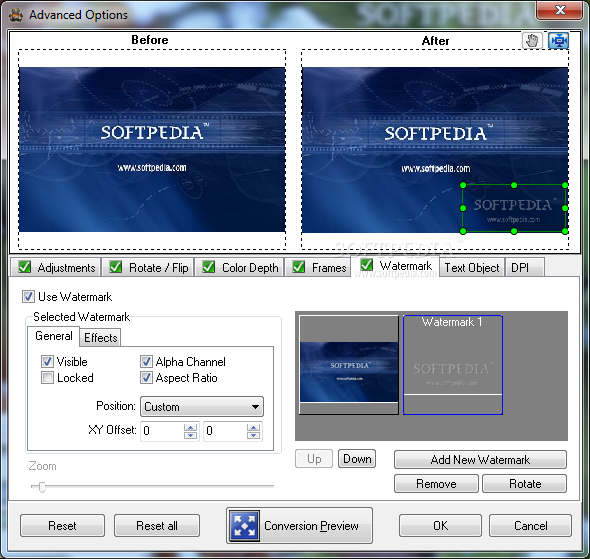Select the base image thumbnail in watermark list
Screen dimensions: 590x559
(349, 365)
